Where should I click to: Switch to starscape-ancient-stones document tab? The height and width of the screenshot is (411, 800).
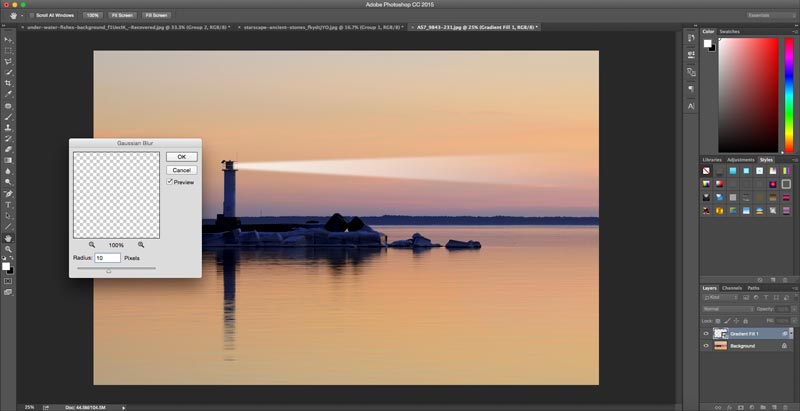323,27
